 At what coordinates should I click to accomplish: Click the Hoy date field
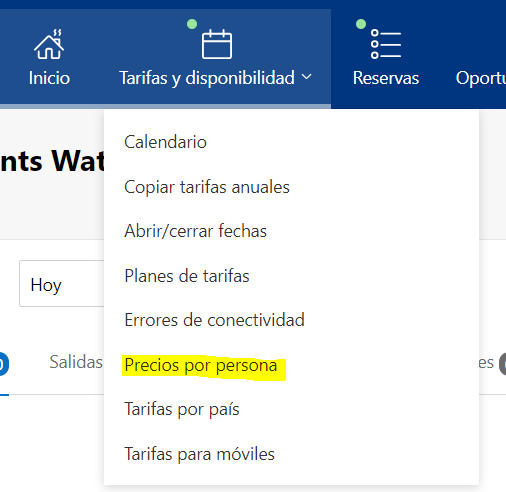pyautogui.click(x=62, y=284)
